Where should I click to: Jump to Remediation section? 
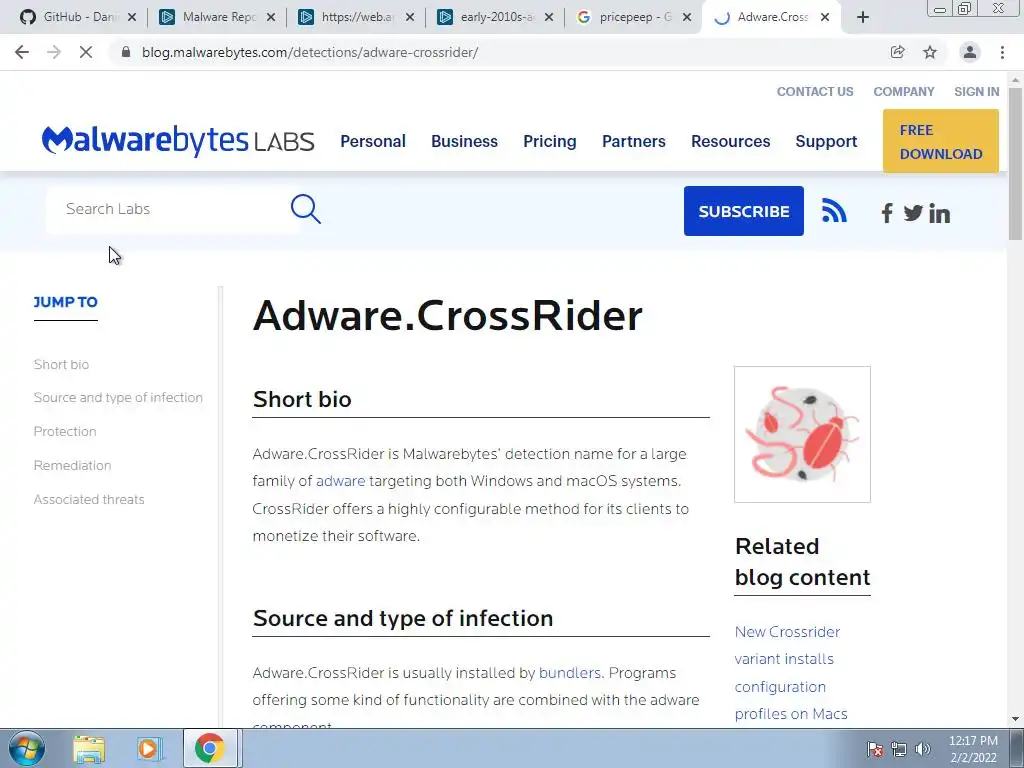pyautogui.click(x=72, y=465)
